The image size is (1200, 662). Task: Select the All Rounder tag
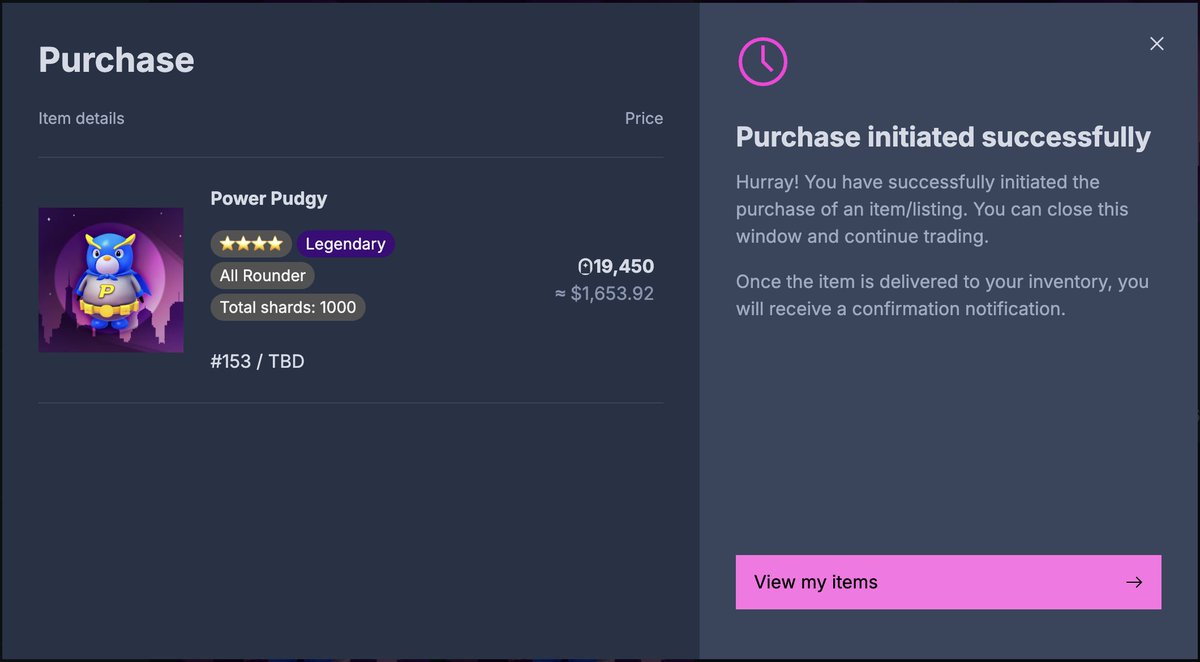click(x=263, y=275)
